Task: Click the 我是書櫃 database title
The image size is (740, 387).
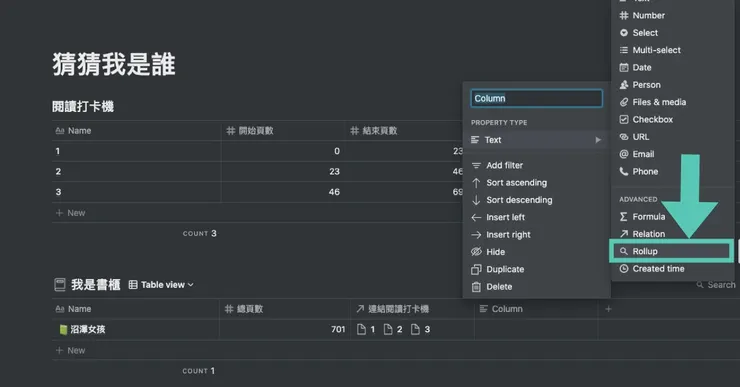Action: [x=95, y=285]
